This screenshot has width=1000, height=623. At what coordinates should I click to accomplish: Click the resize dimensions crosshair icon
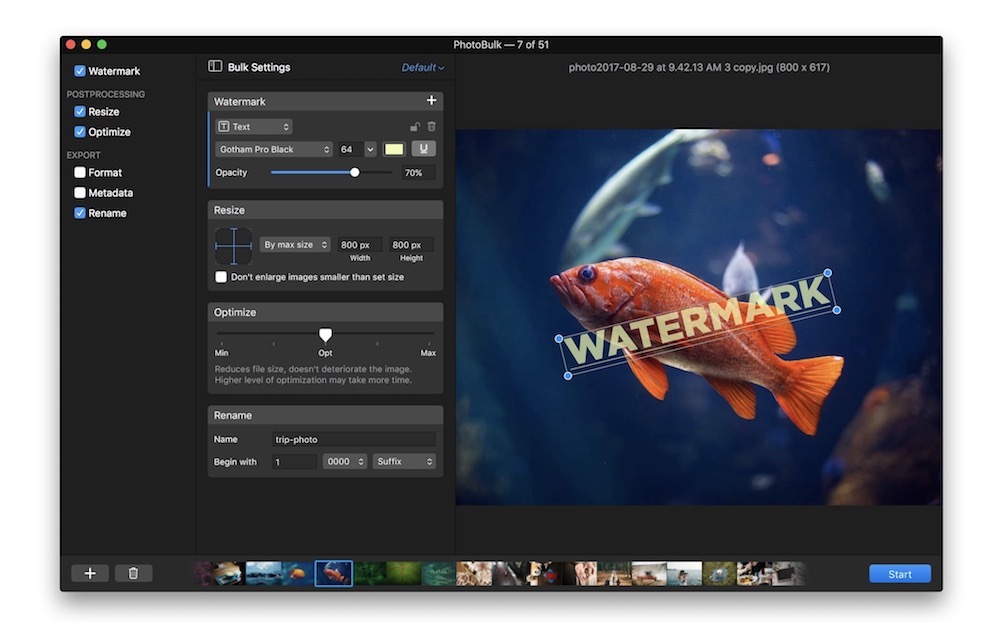[234, 244]
